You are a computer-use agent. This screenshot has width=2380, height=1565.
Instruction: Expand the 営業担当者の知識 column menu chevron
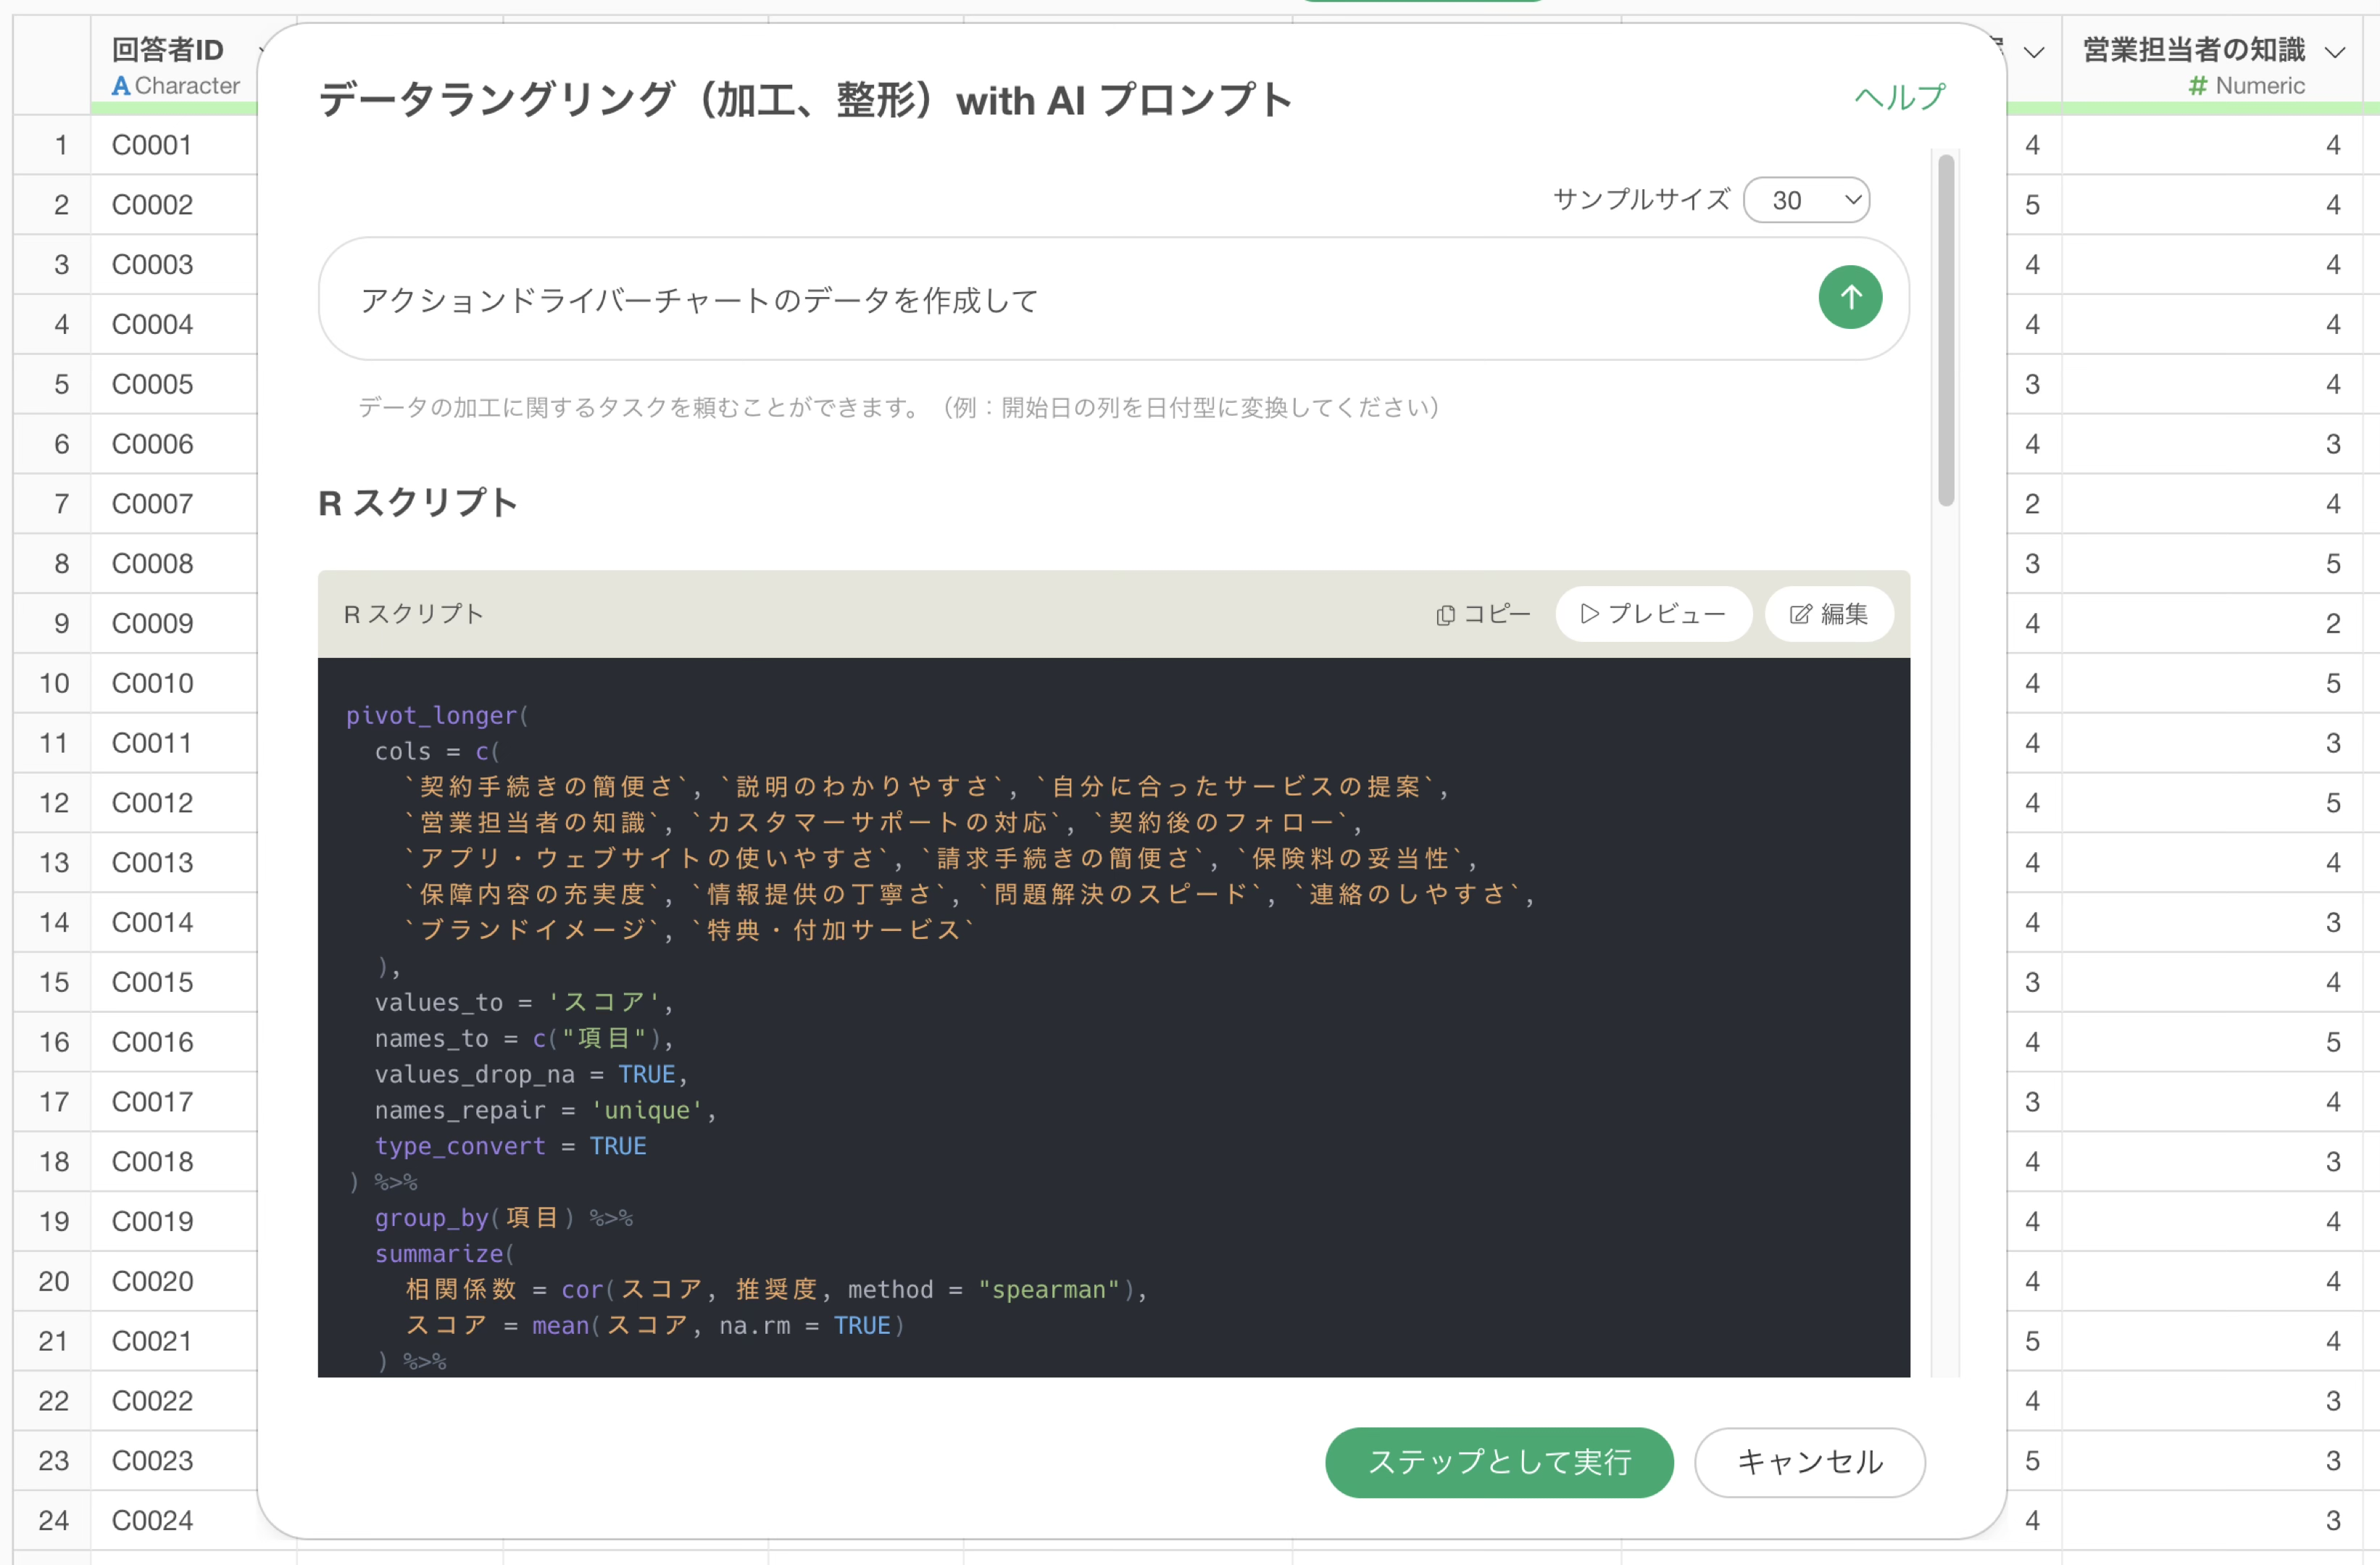click(2334, 52)
